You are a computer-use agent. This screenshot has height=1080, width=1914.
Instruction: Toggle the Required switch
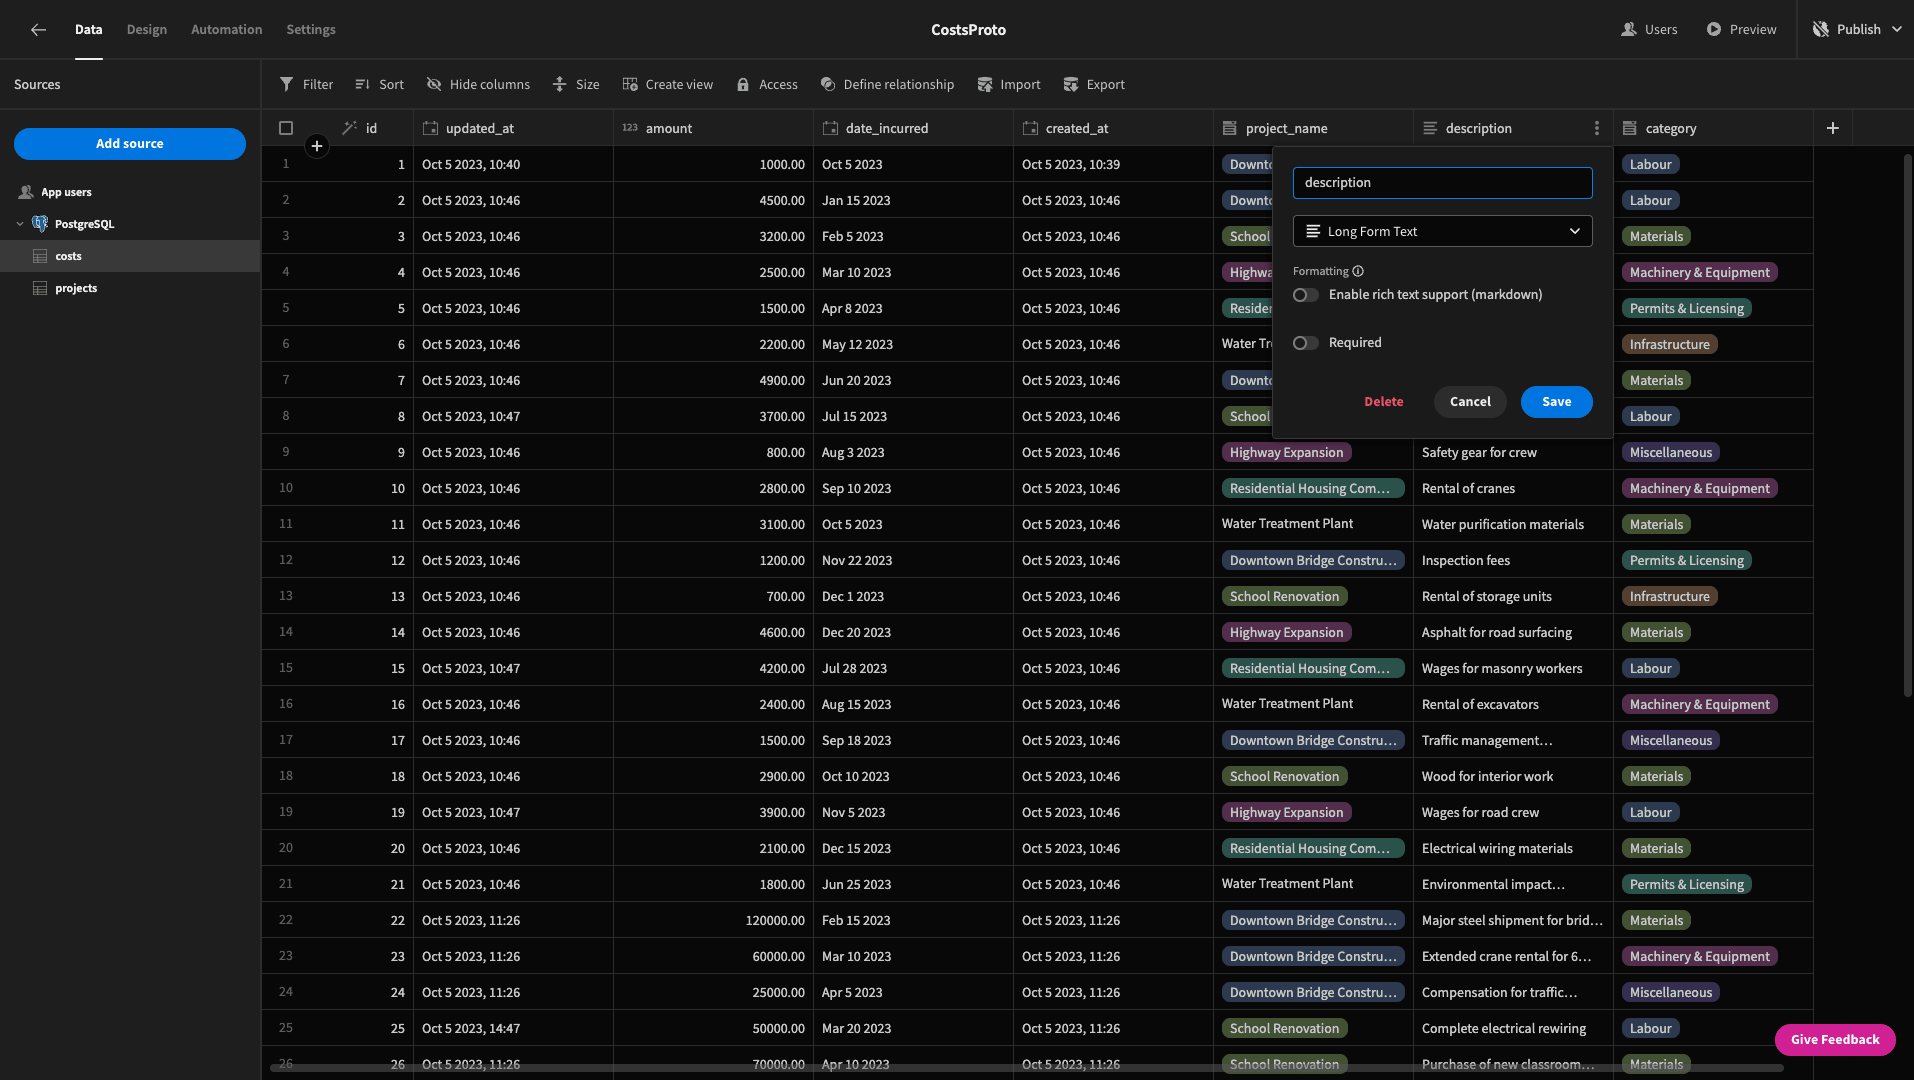click(x=1305, y=343)
